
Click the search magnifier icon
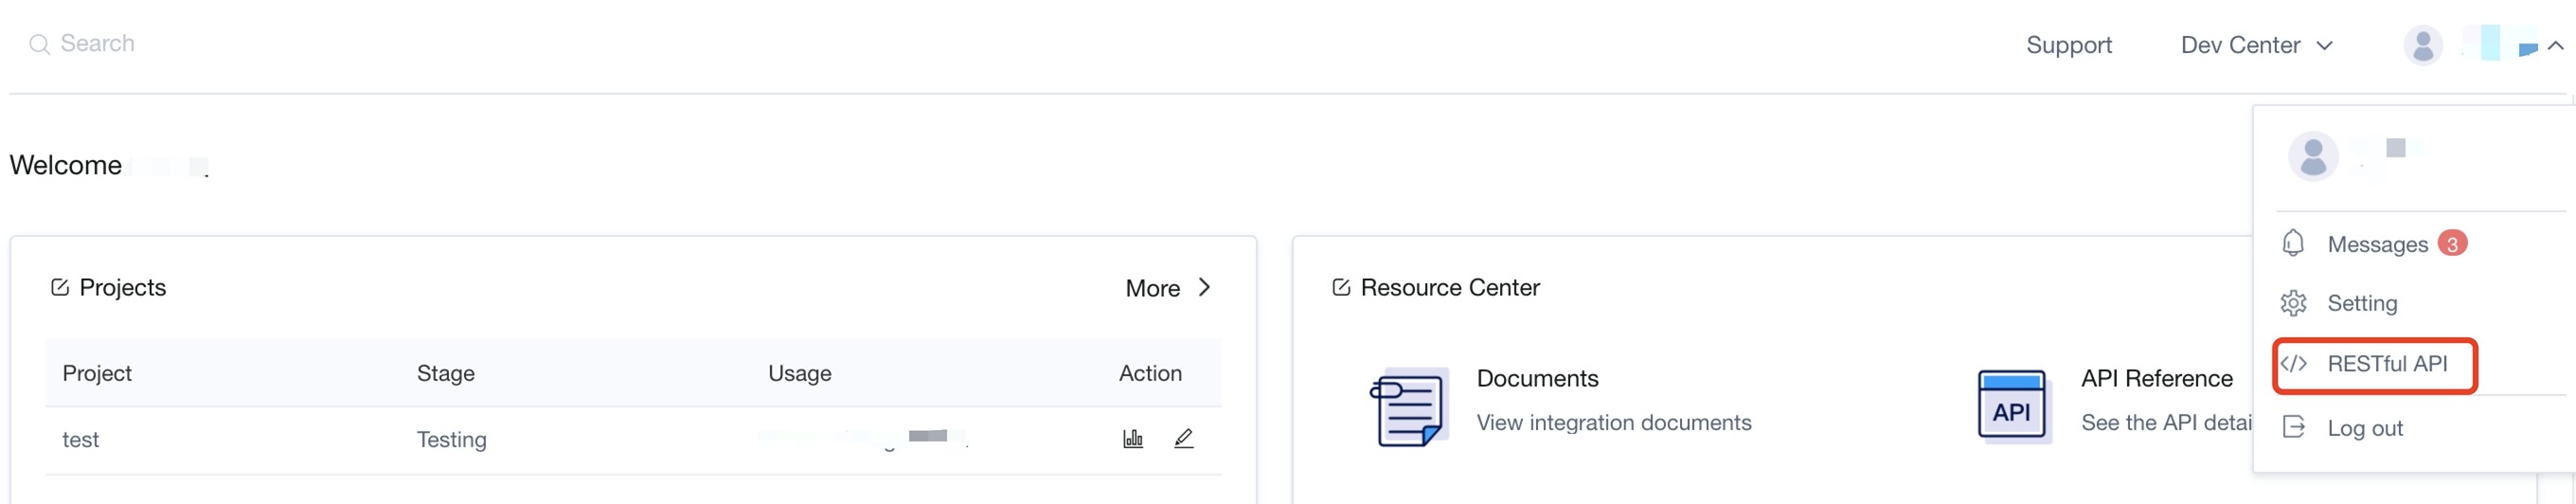39,44
